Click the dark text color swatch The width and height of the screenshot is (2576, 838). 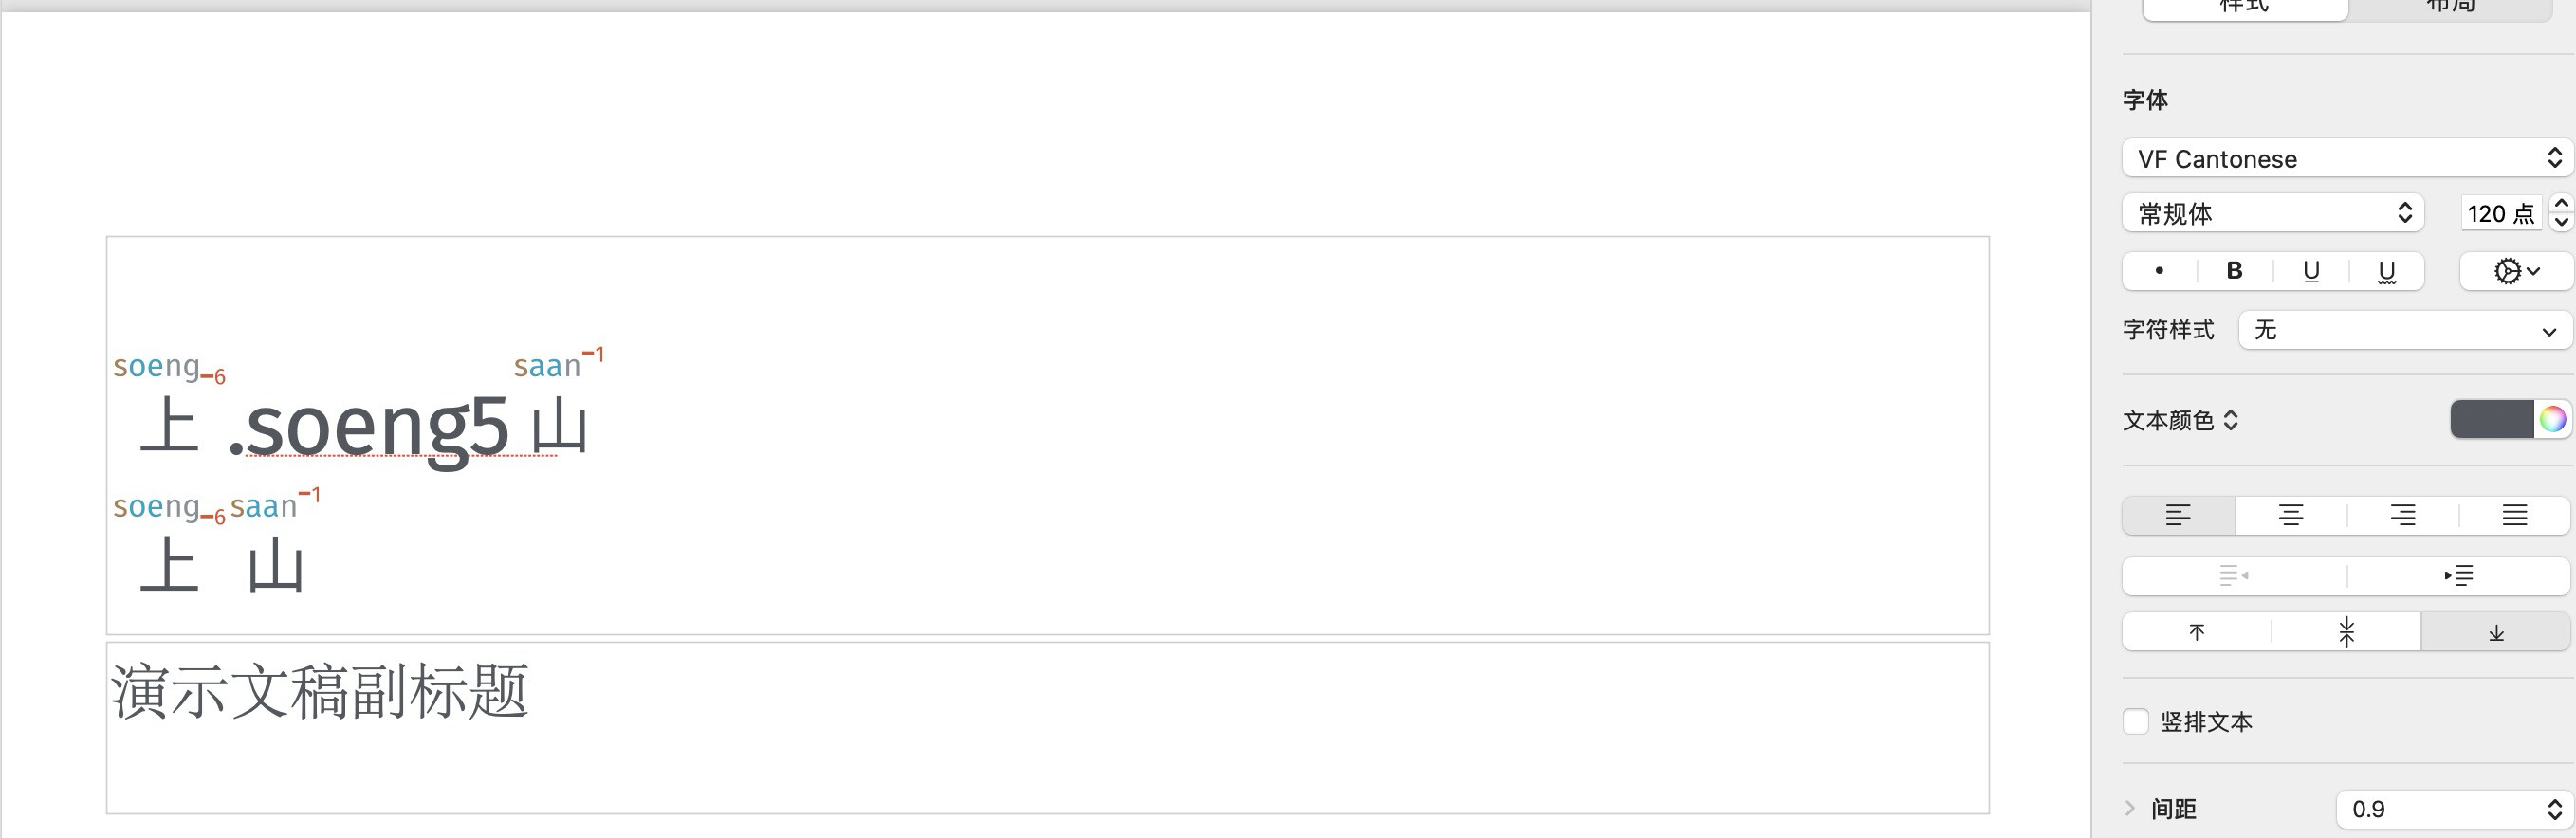[x=2491, y=419]
